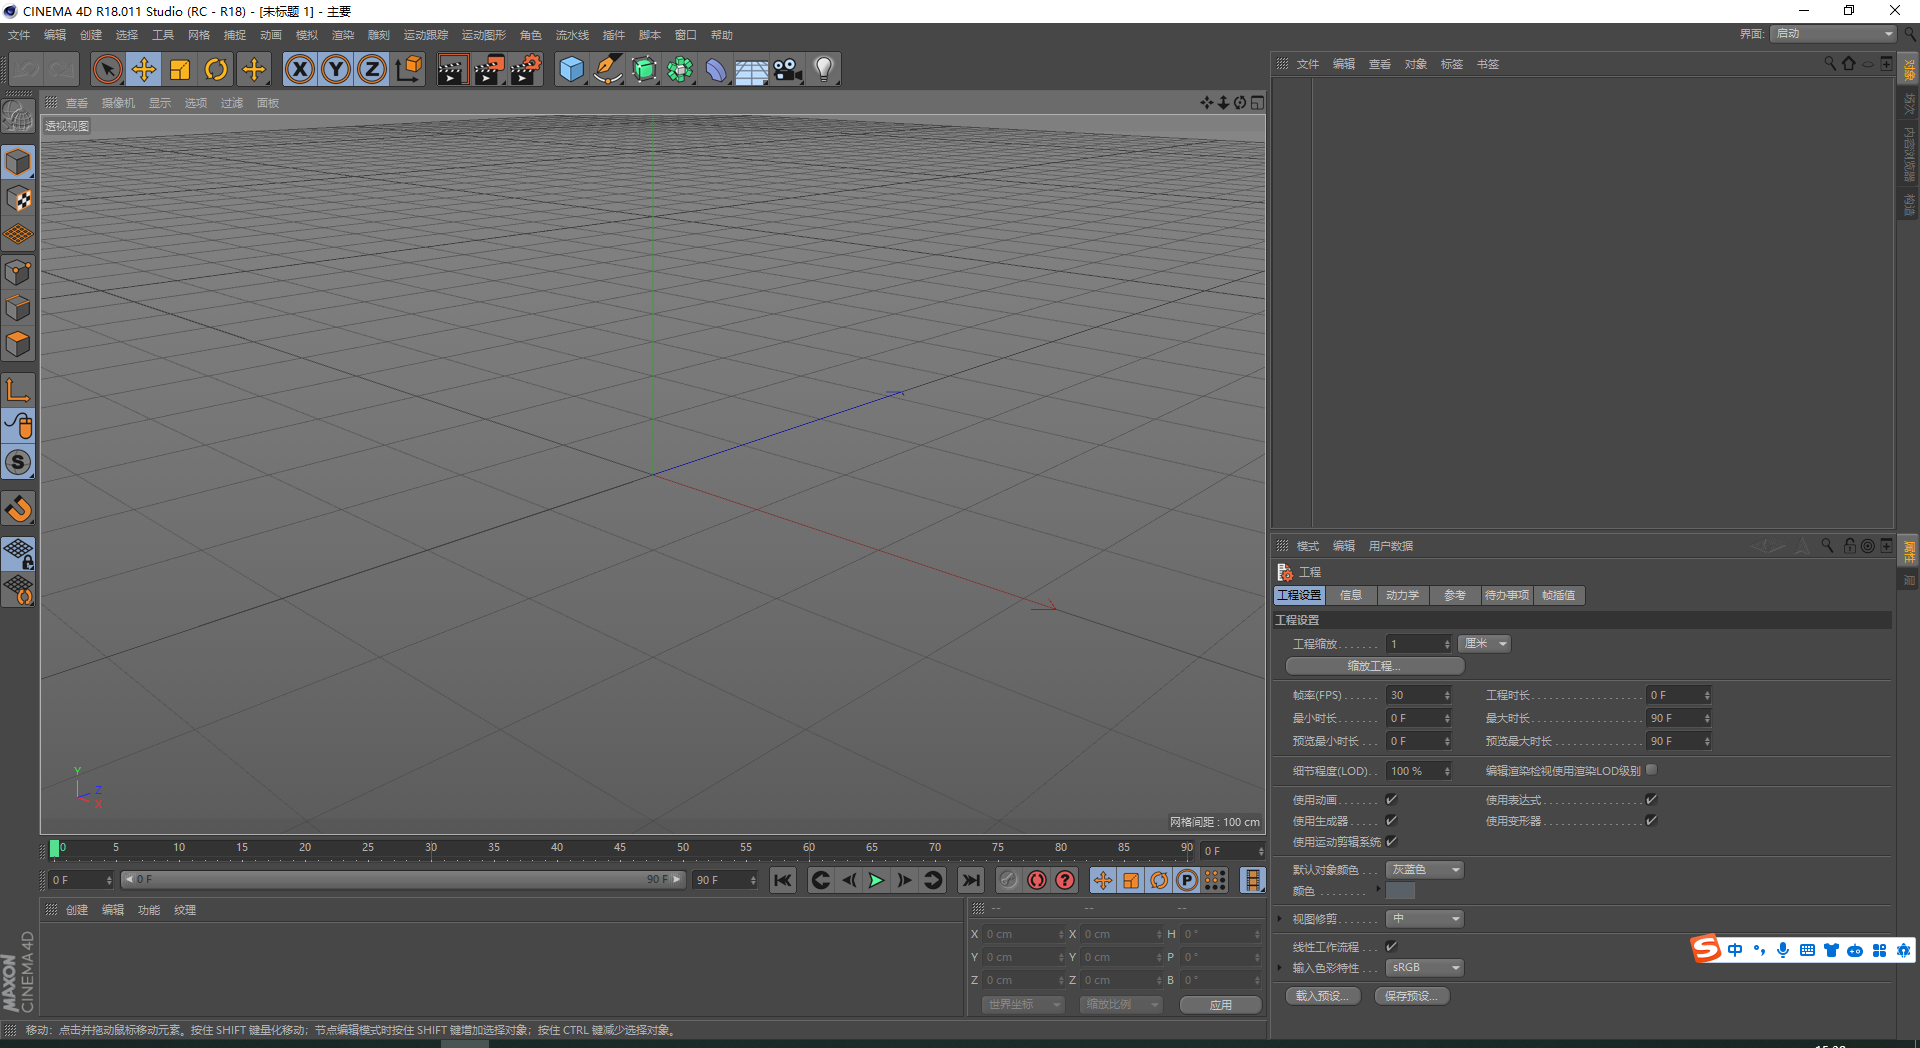Select the Scale tool

click(179, 68)
